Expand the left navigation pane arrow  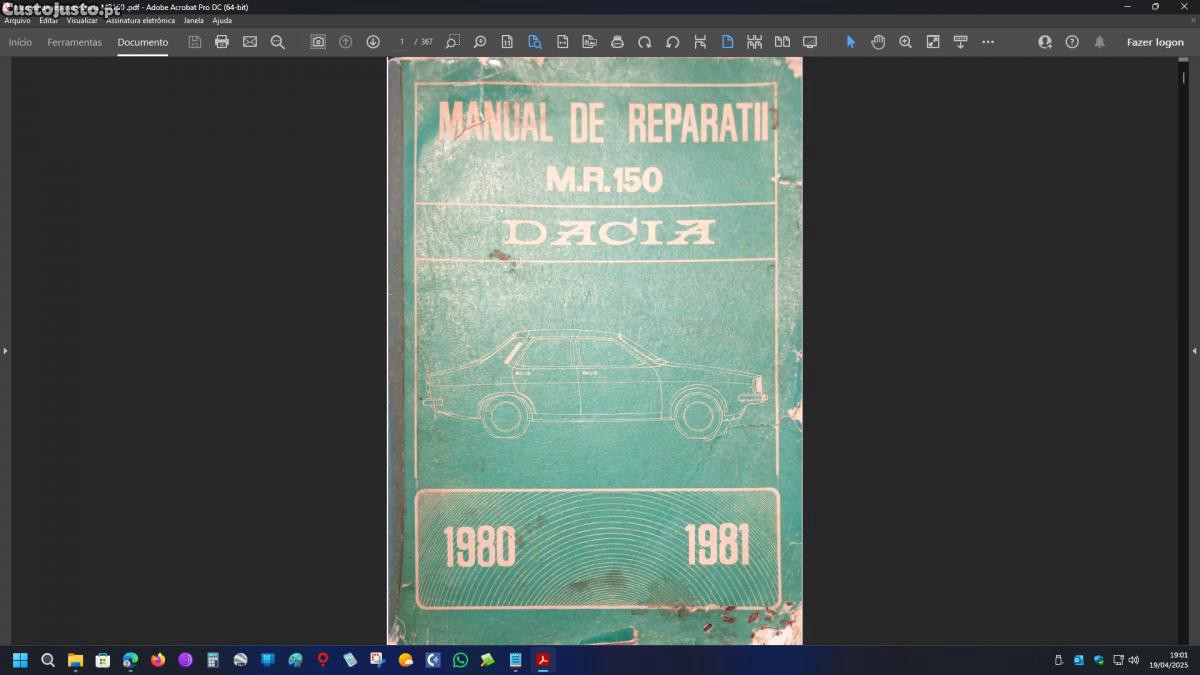pyautogui.click(x=5, y=351)
